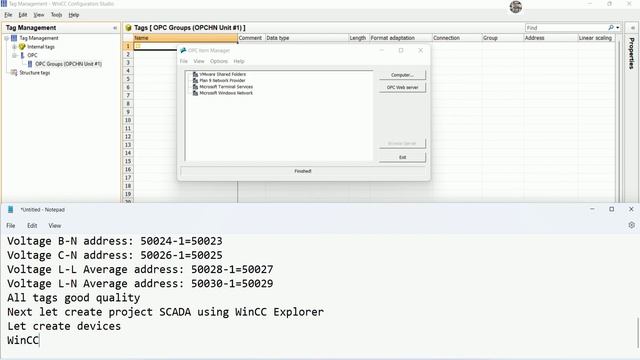Click inside the Find input field

[x=566, y=28]
